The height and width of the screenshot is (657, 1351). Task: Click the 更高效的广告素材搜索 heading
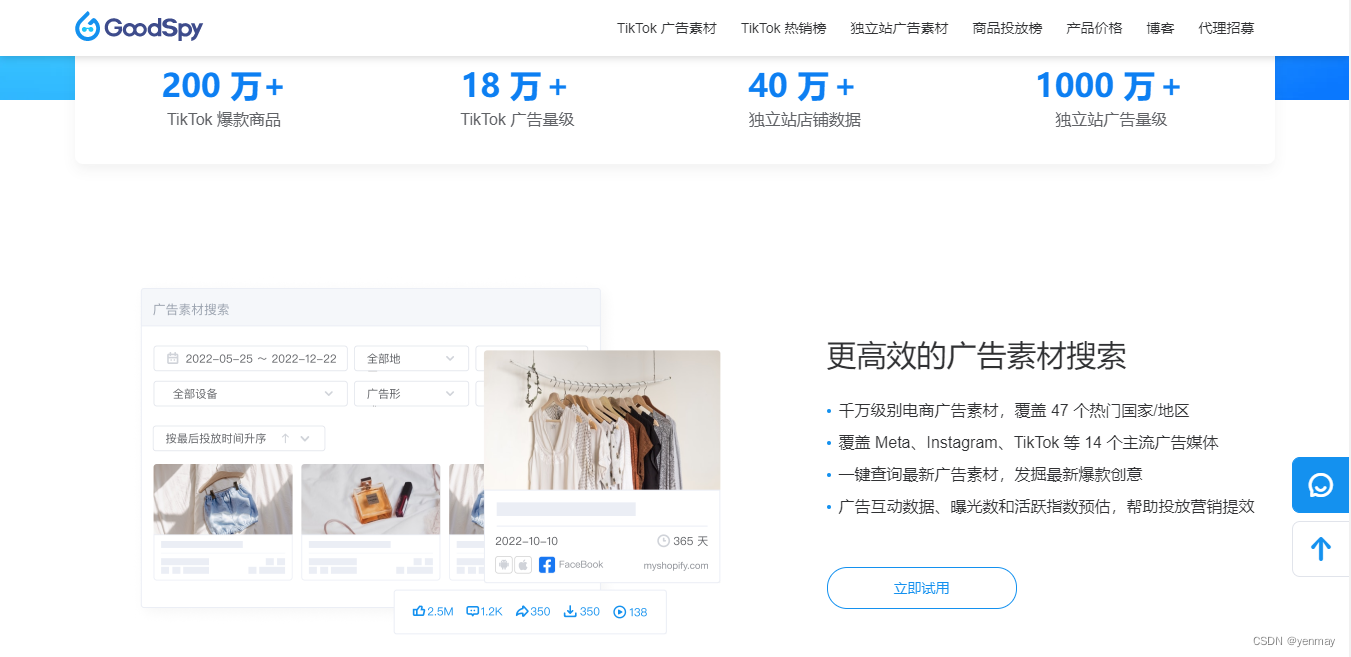coord(977,355)
